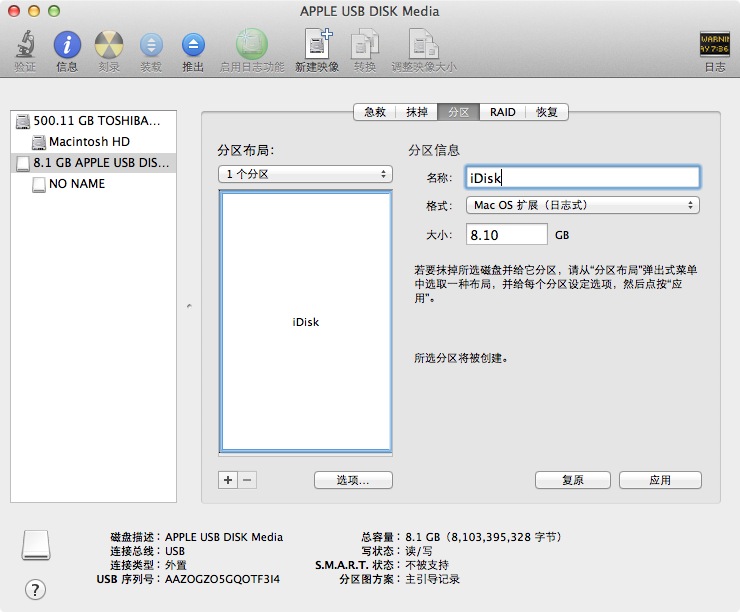Click the 所选分区将被创建 status text
Screen dimensions: 740x612
(x=461, y=358)
